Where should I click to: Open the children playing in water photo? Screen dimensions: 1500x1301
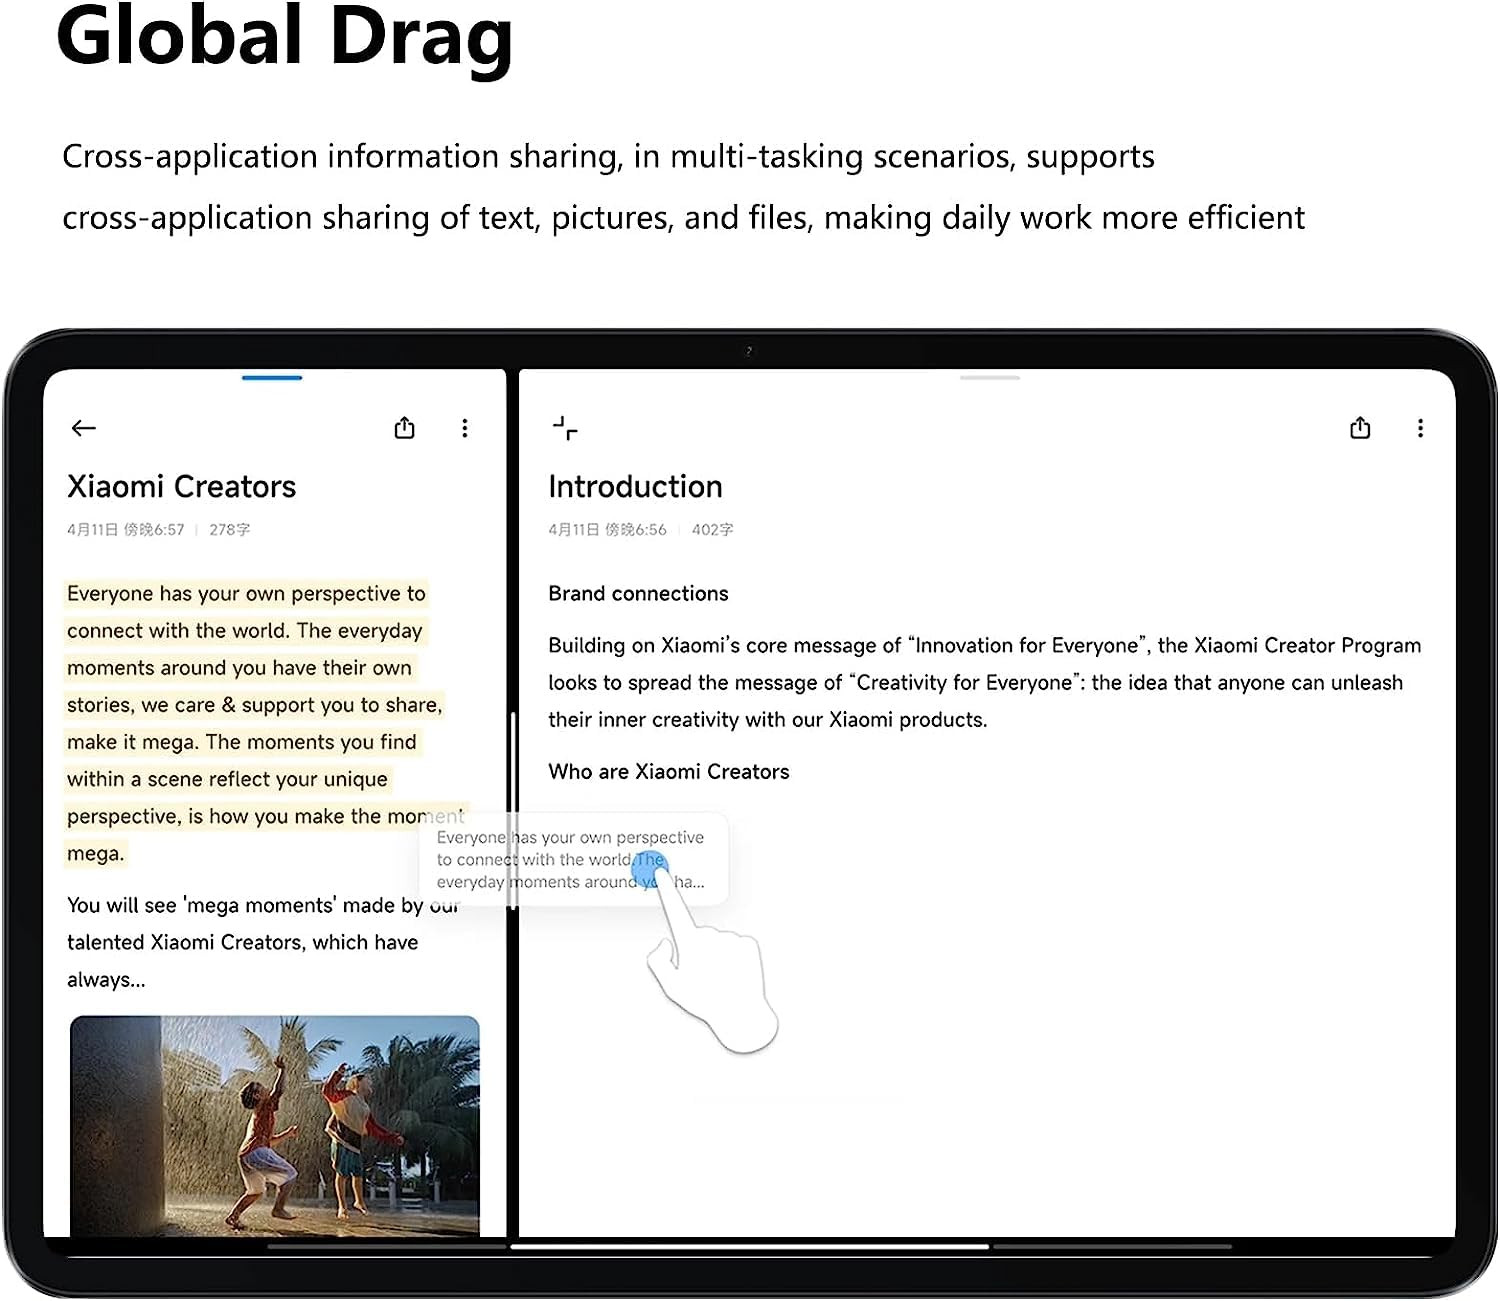coord(275,1126)
